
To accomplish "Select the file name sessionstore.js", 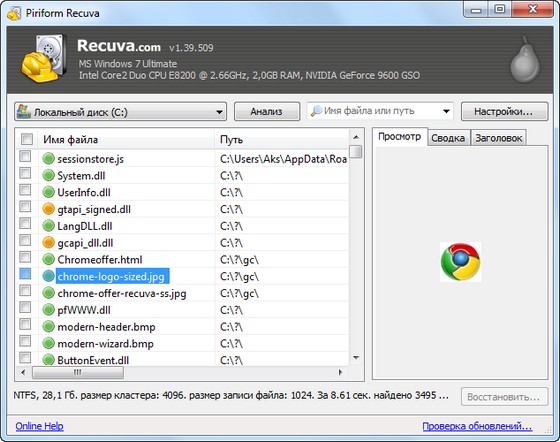I will (x=91, y=159).
